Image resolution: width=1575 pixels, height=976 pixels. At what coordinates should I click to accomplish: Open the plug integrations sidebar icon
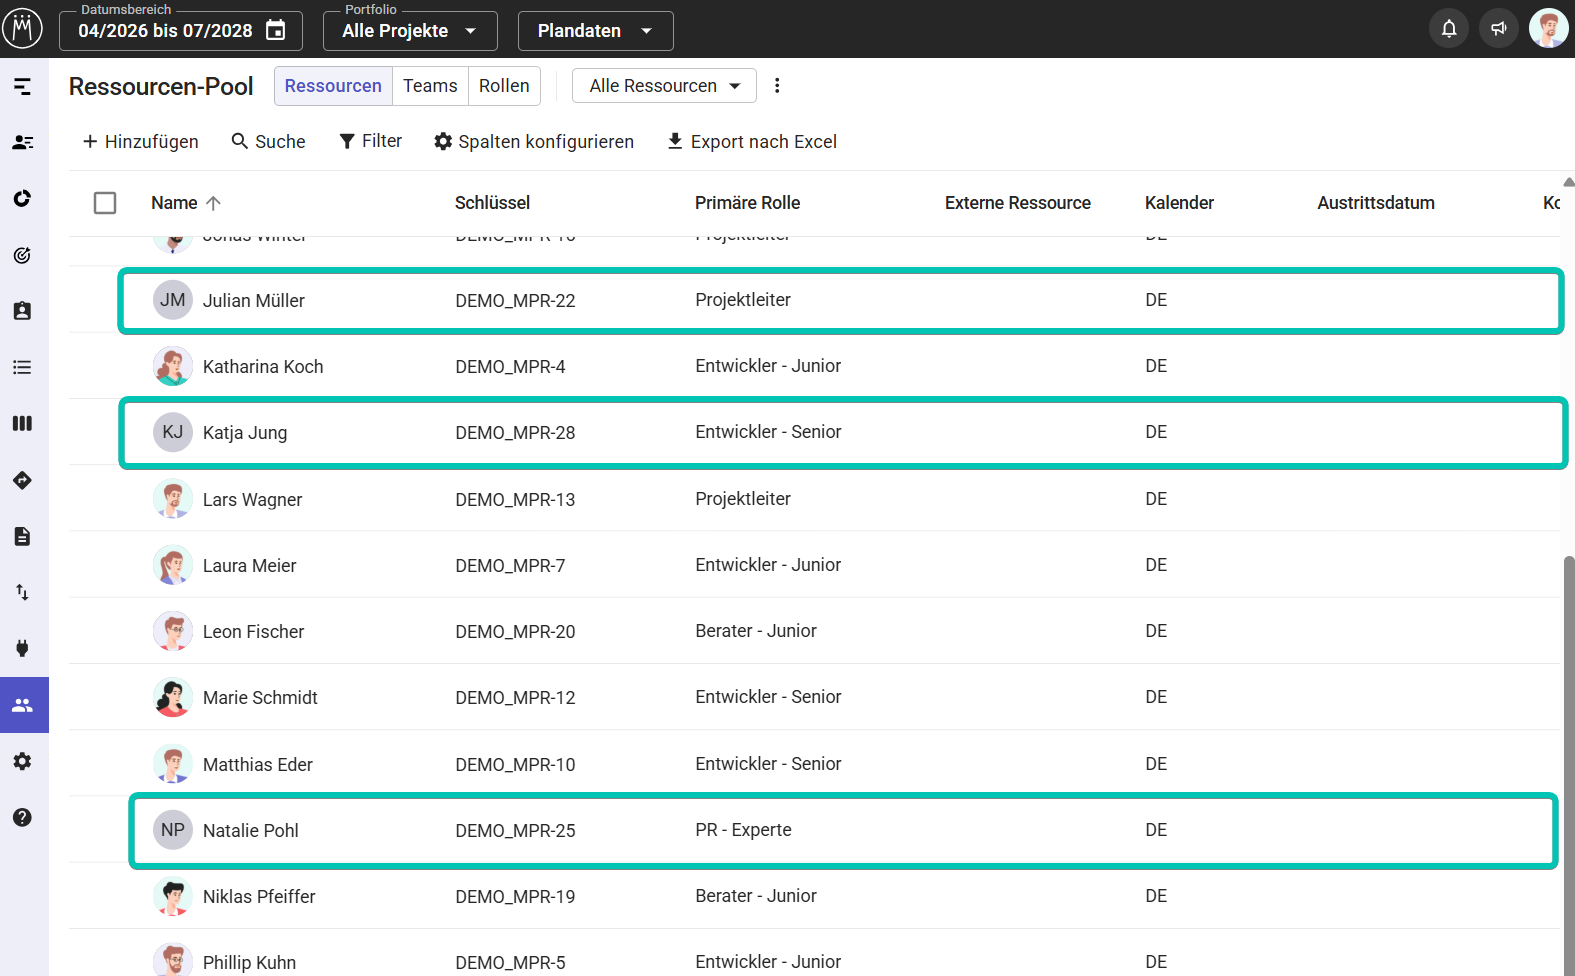coord(22,648)
